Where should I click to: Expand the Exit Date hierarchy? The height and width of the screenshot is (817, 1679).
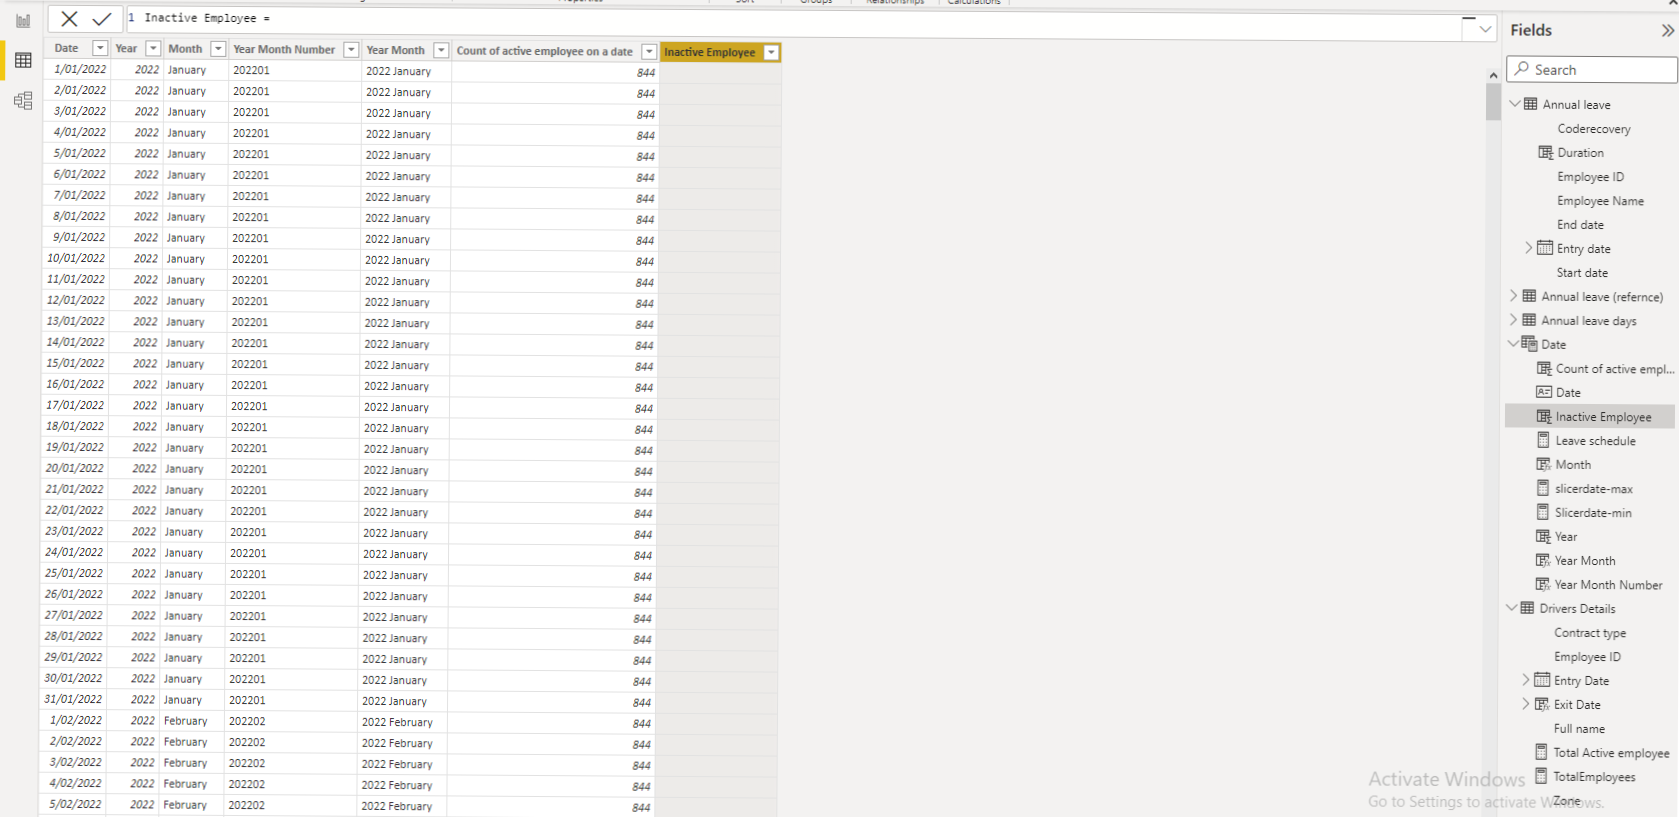[x=1526, y=704]
